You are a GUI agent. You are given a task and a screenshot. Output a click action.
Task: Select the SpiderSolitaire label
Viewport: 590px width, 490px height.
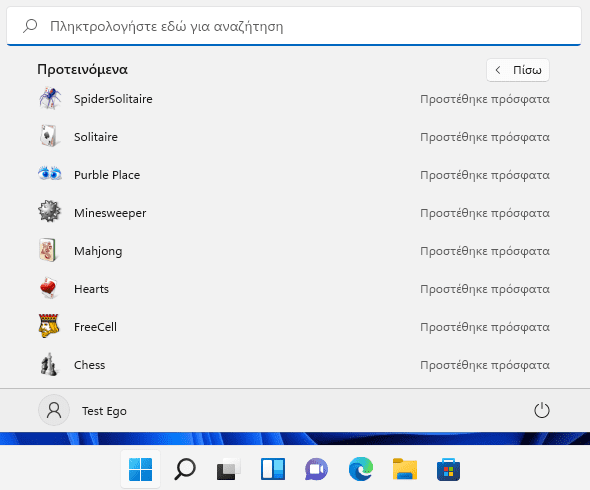[113, 99]
